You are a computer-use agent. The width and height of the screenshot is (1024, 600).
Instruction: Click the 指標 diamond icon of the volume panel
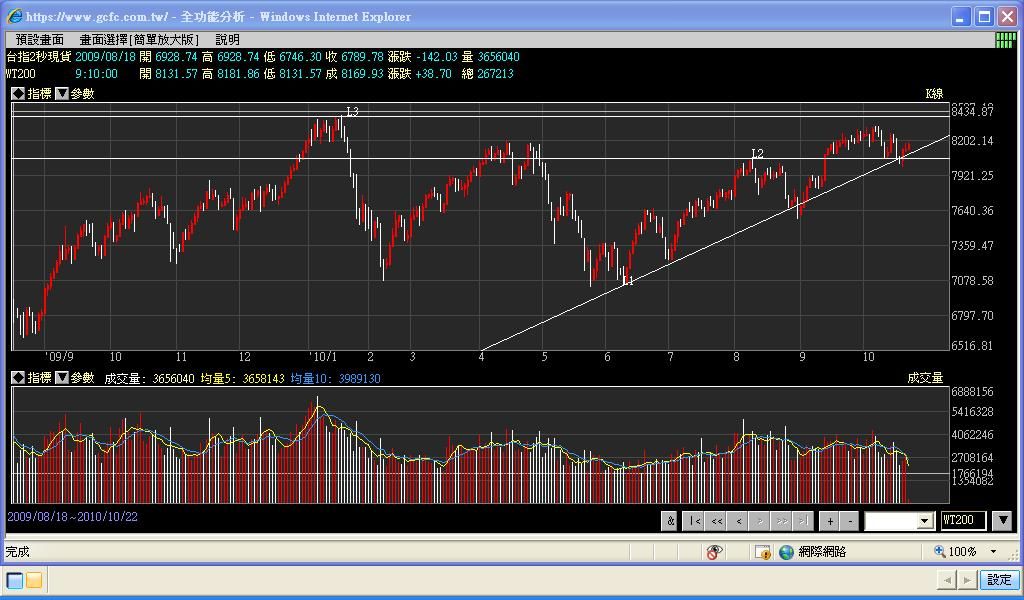18,377
